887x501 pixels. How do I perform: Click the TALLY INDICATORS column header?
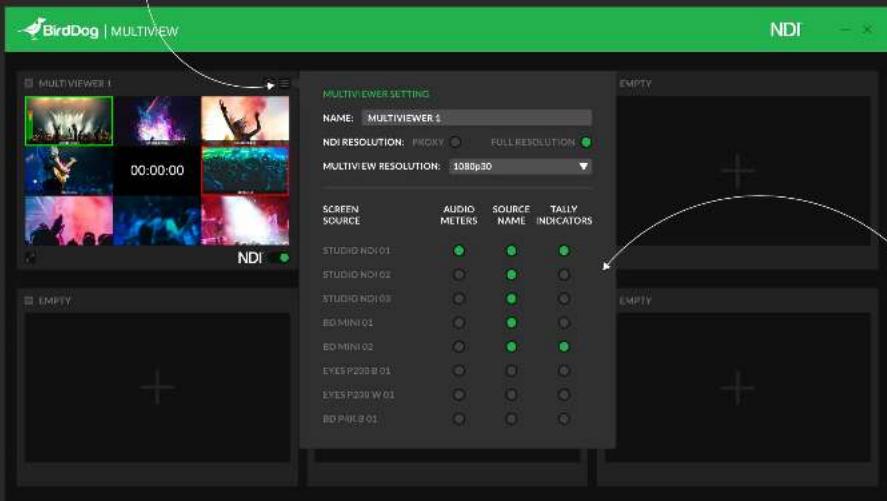click(x=564, y=215)
